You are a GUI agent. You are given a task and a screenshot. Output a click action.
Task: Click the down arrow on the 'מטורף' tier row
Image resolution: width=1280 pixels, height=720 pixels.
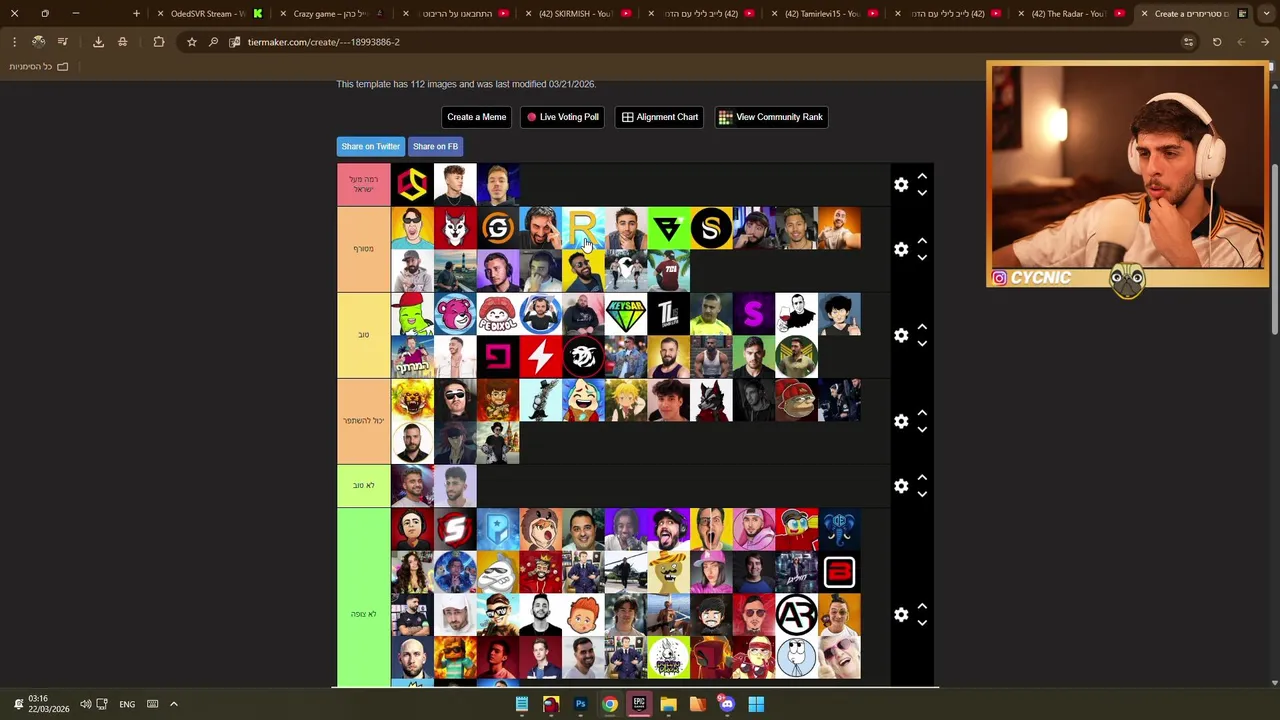[x=922, y=257]
